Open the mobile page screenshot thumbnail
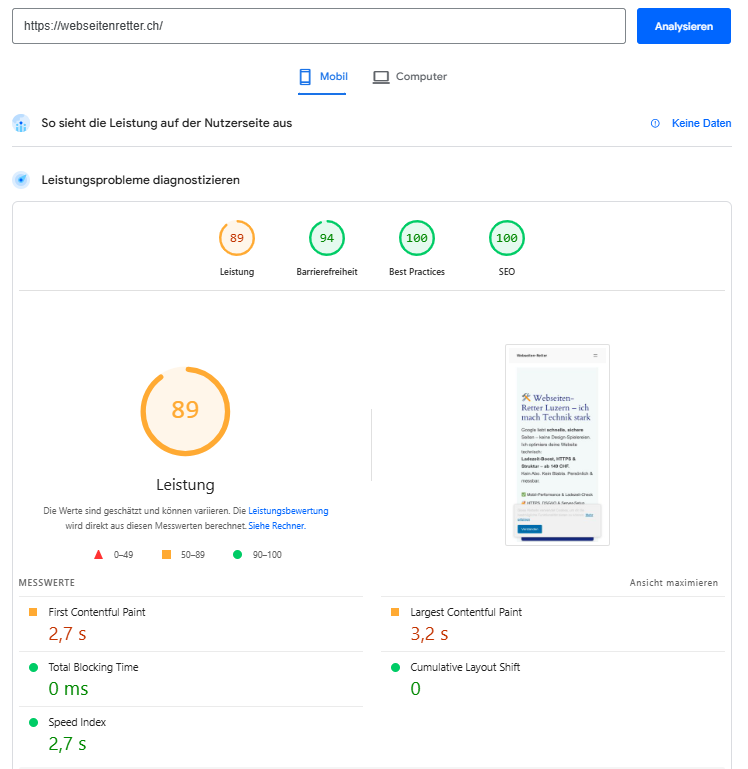Screen dimensions: 748x769 tap(557, 445)
